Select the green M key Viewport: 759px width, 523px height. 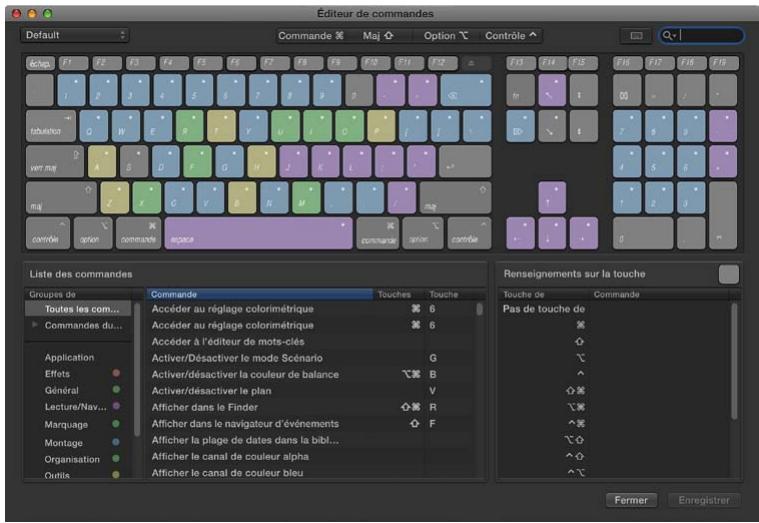306,198
